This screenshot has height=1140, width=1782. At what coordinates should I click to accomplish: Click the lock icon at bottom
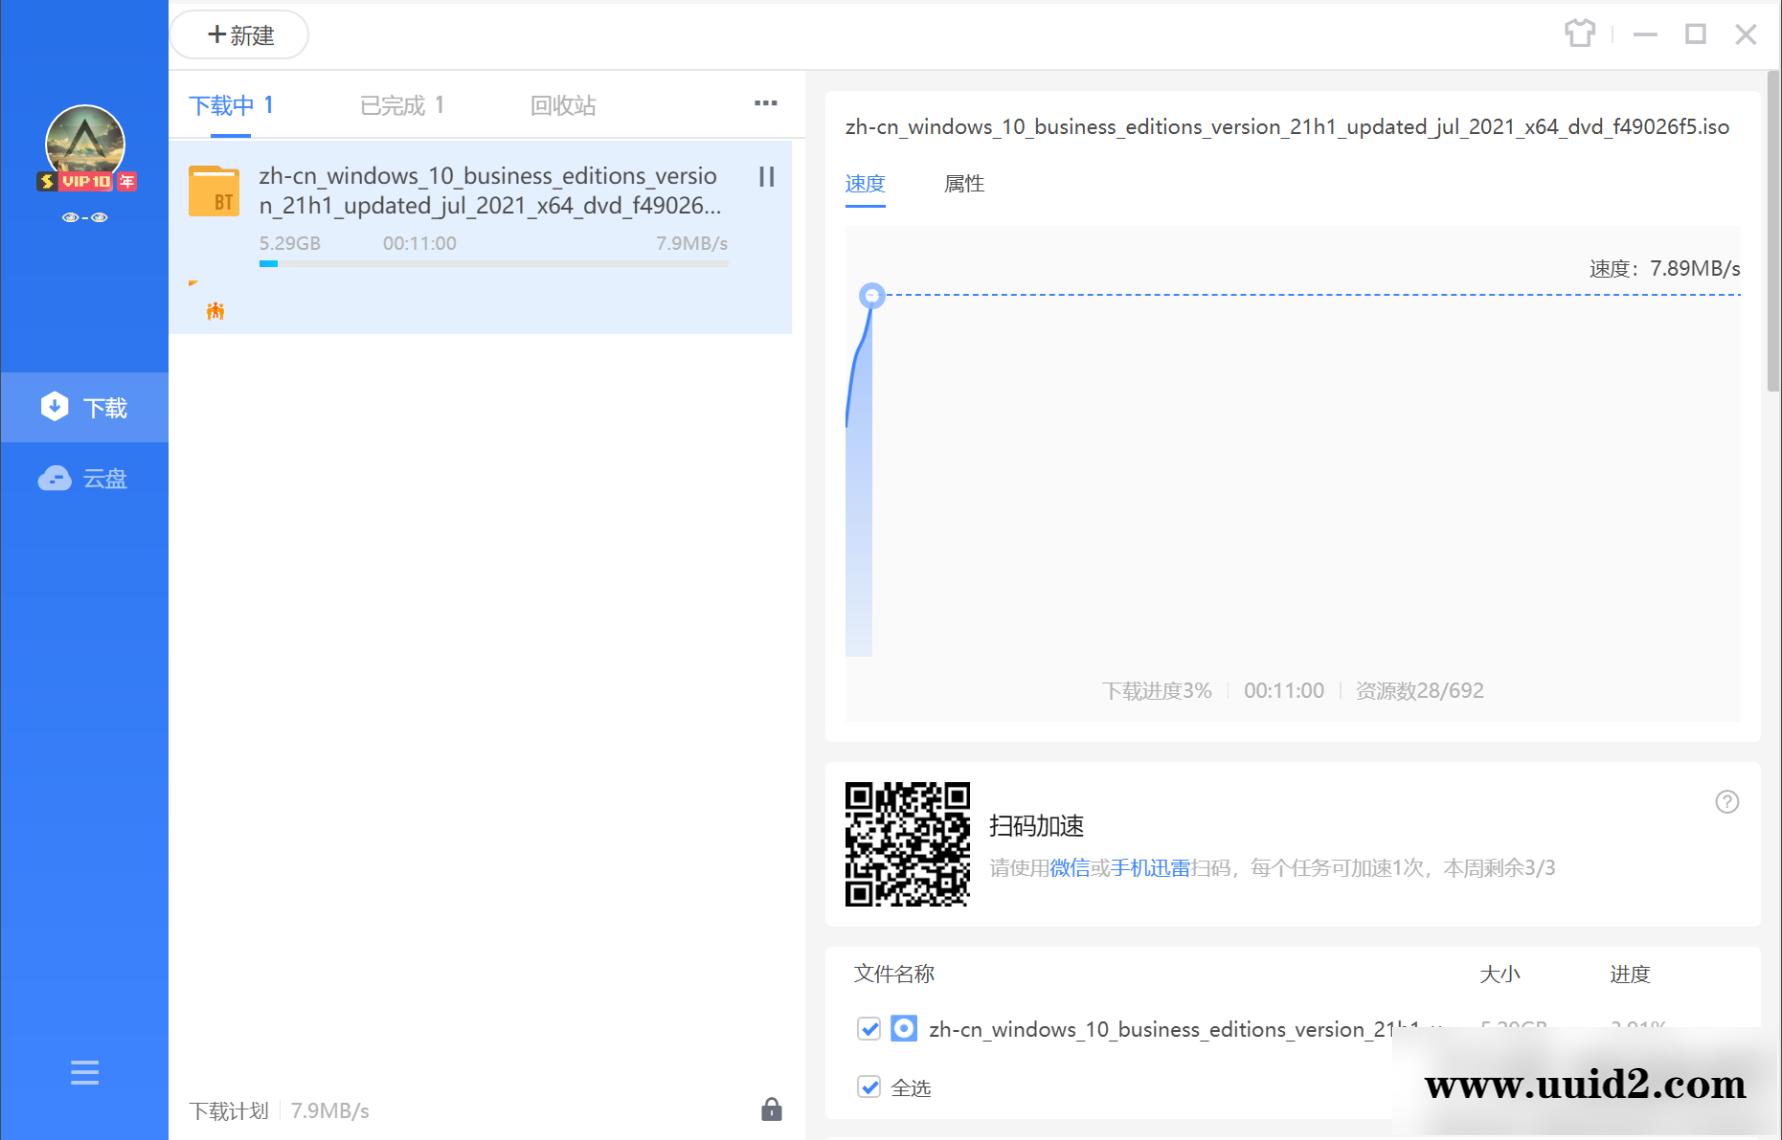coord(771,1109)
